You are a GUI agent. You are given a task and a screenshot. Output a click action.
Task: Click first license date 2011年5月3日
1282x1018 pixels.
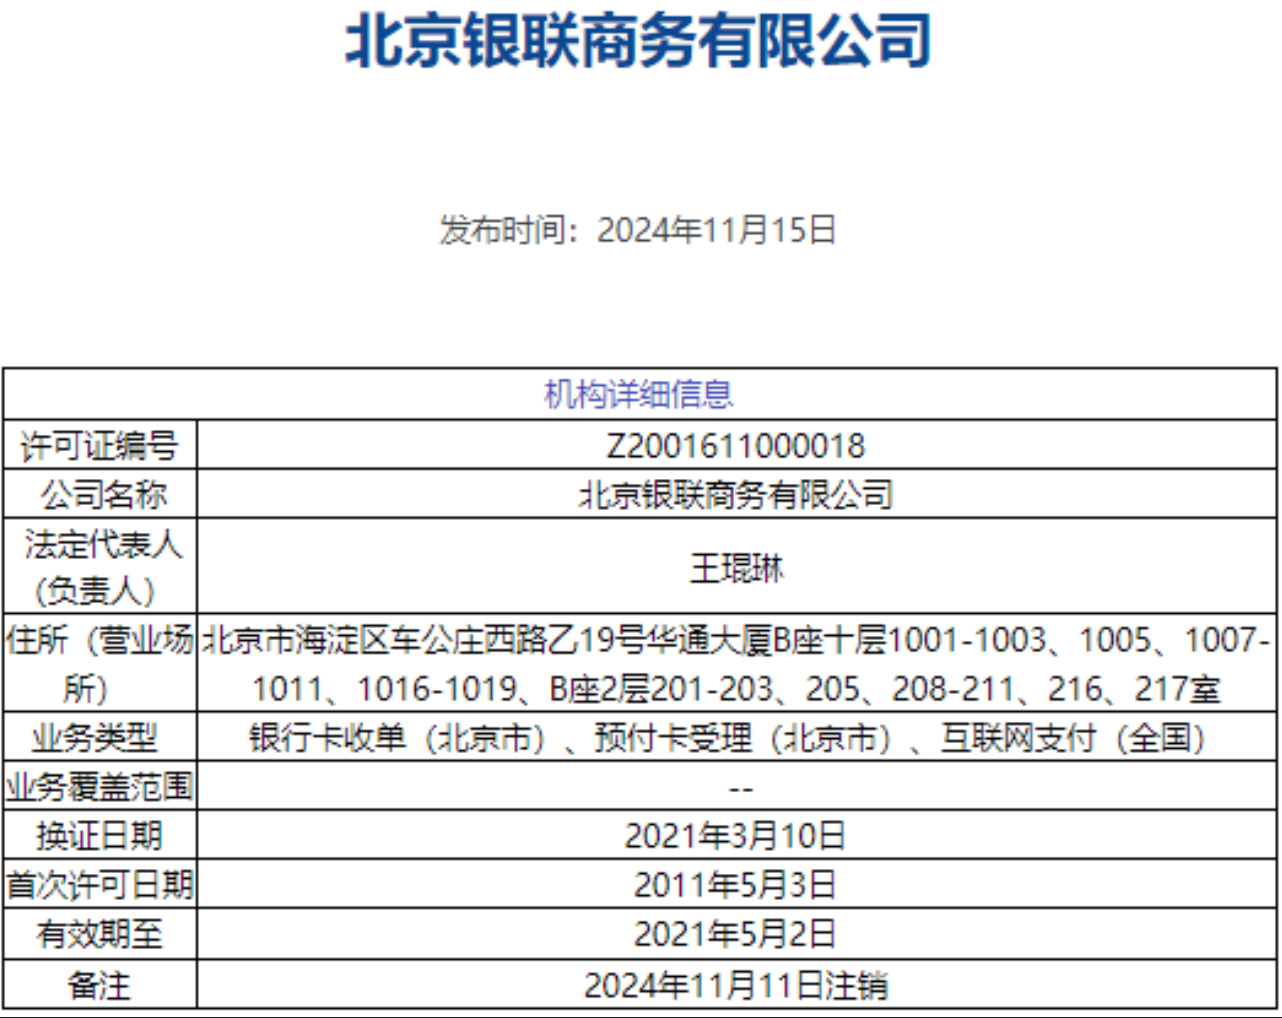(736, 884)
